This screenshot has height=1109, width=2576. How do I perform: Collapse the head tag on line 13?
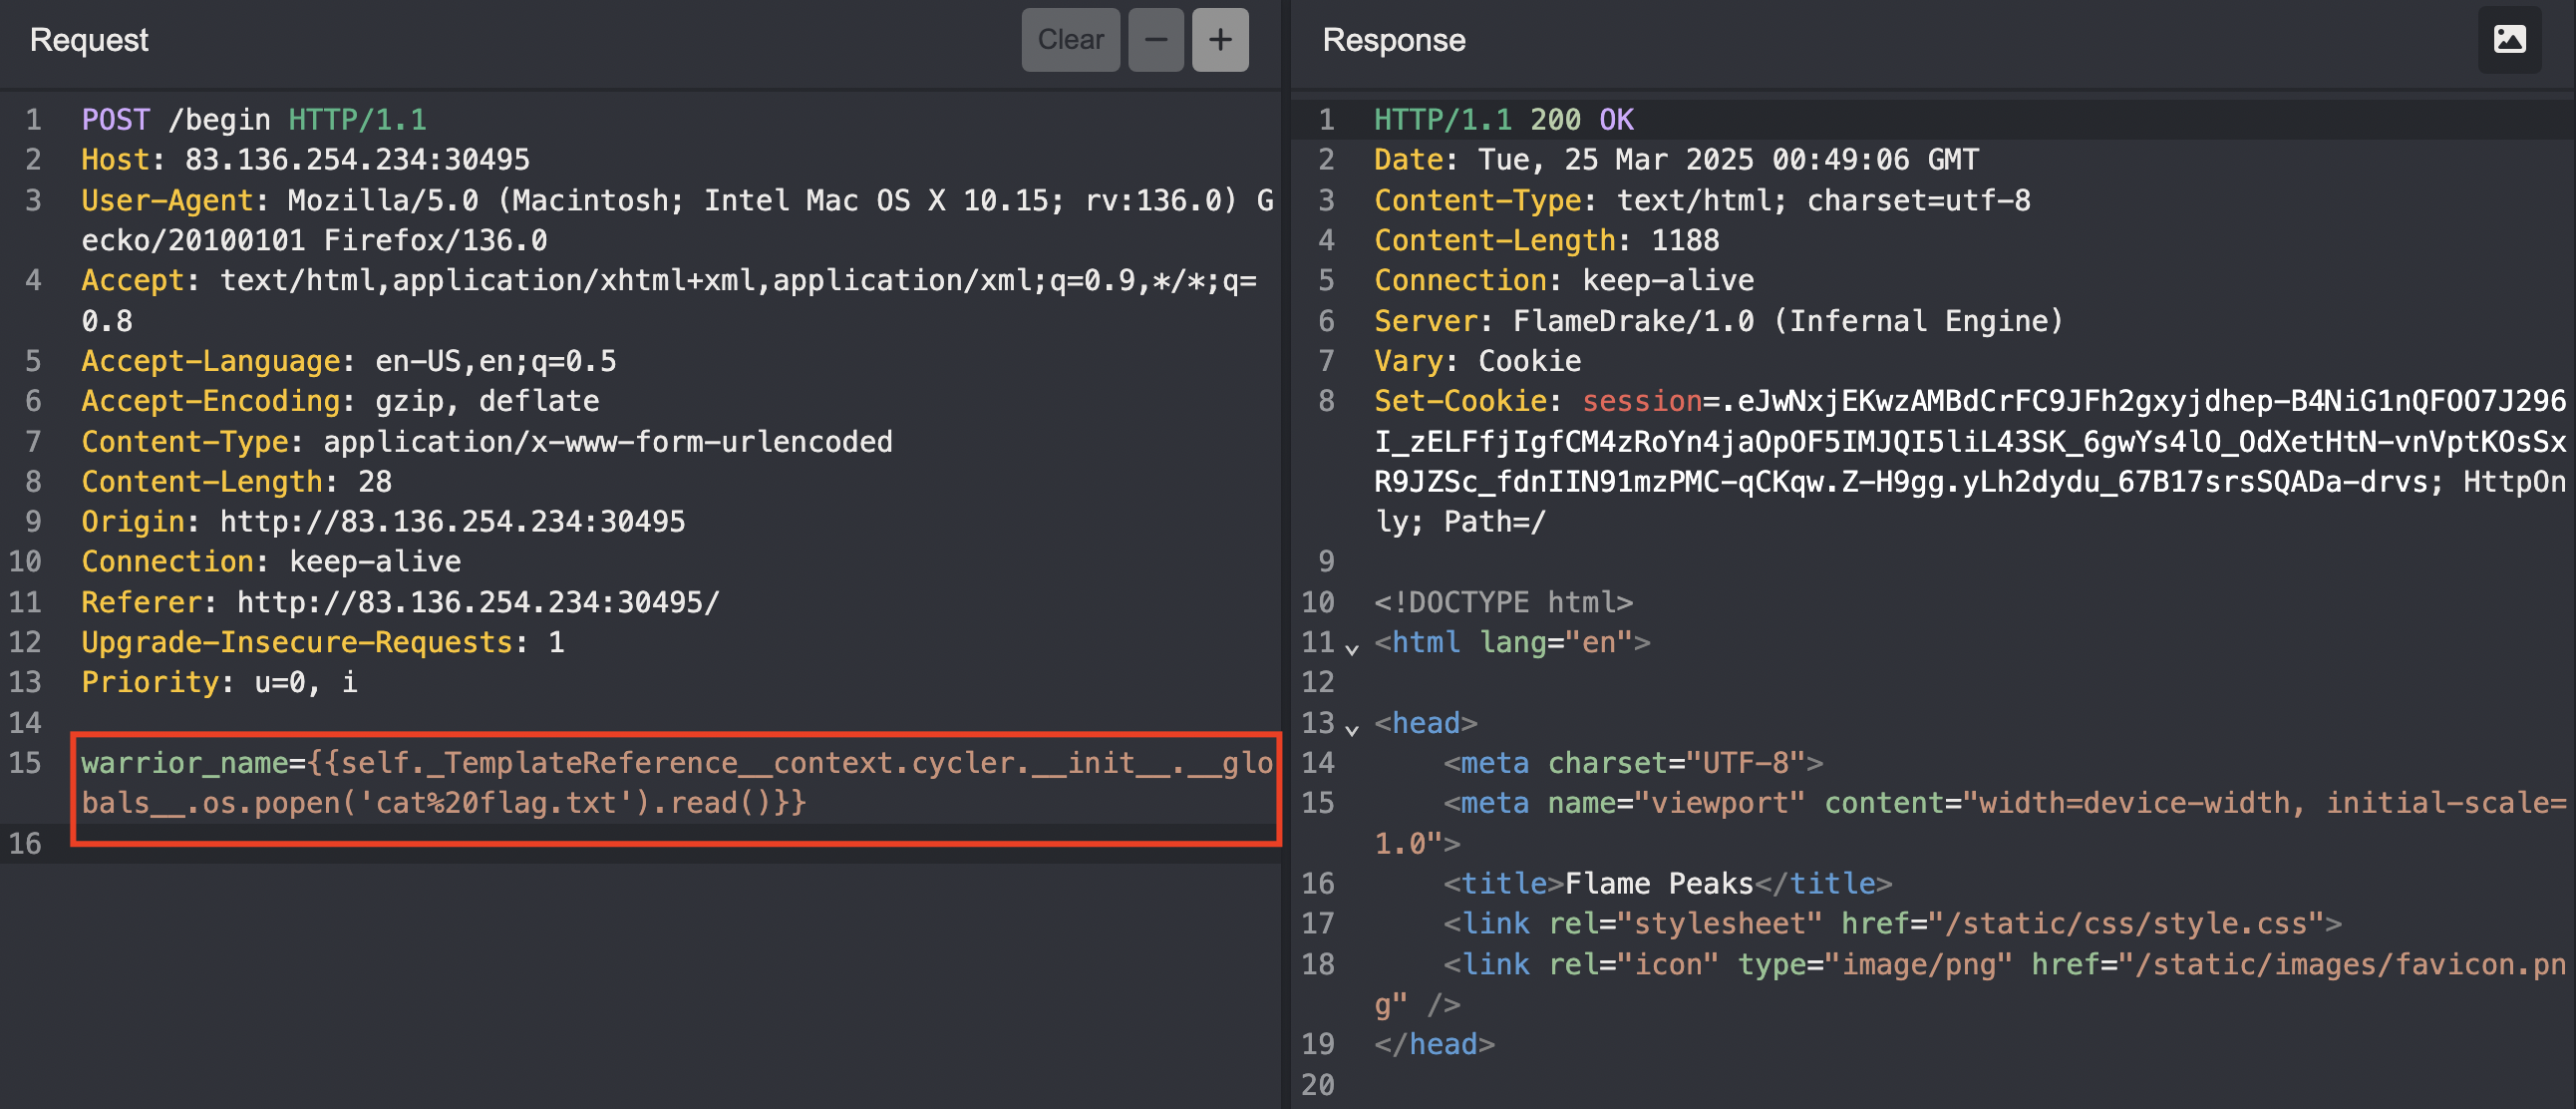pyautogui.click(x=1352, y=730)
